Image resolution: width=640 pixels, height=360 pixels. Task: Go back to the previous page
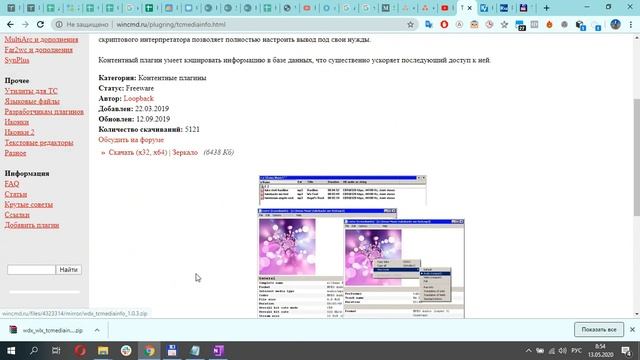(x=10, y=24)
